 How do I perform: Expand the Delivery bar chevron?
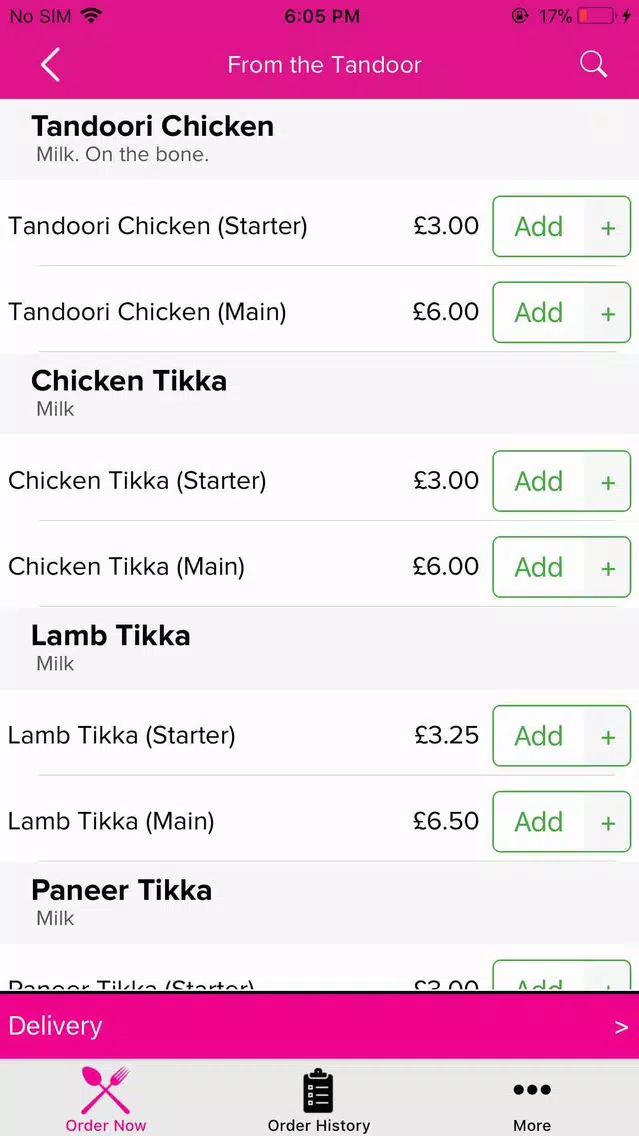tap(621, 1027)
